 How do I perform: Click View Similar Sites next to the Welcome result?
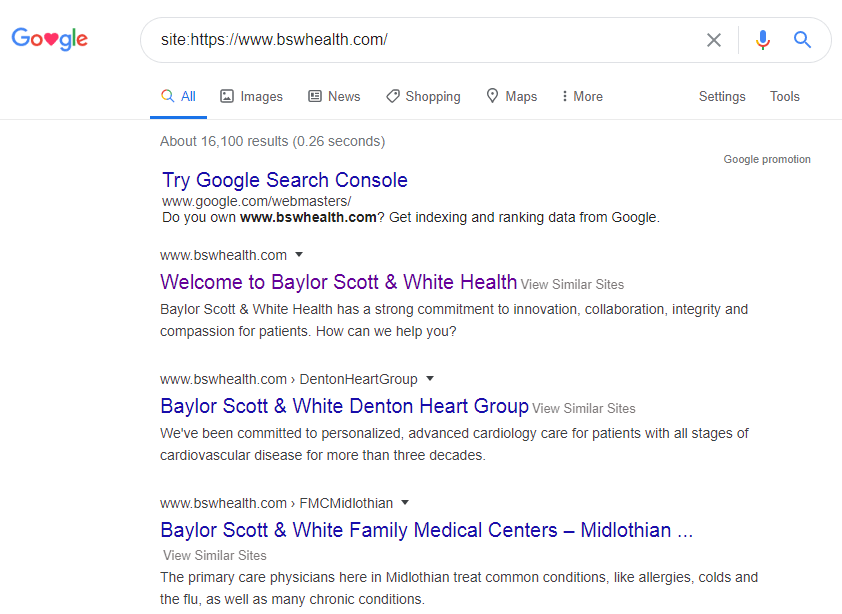pos(572,284)
